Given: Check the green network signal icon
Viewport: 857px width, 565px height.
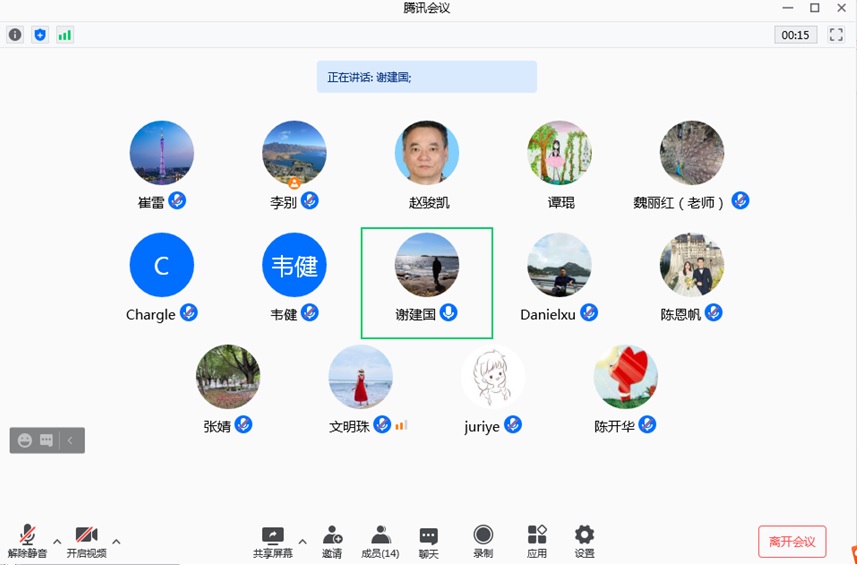Looking at the screenshot, I should click(x=65, y=35).
